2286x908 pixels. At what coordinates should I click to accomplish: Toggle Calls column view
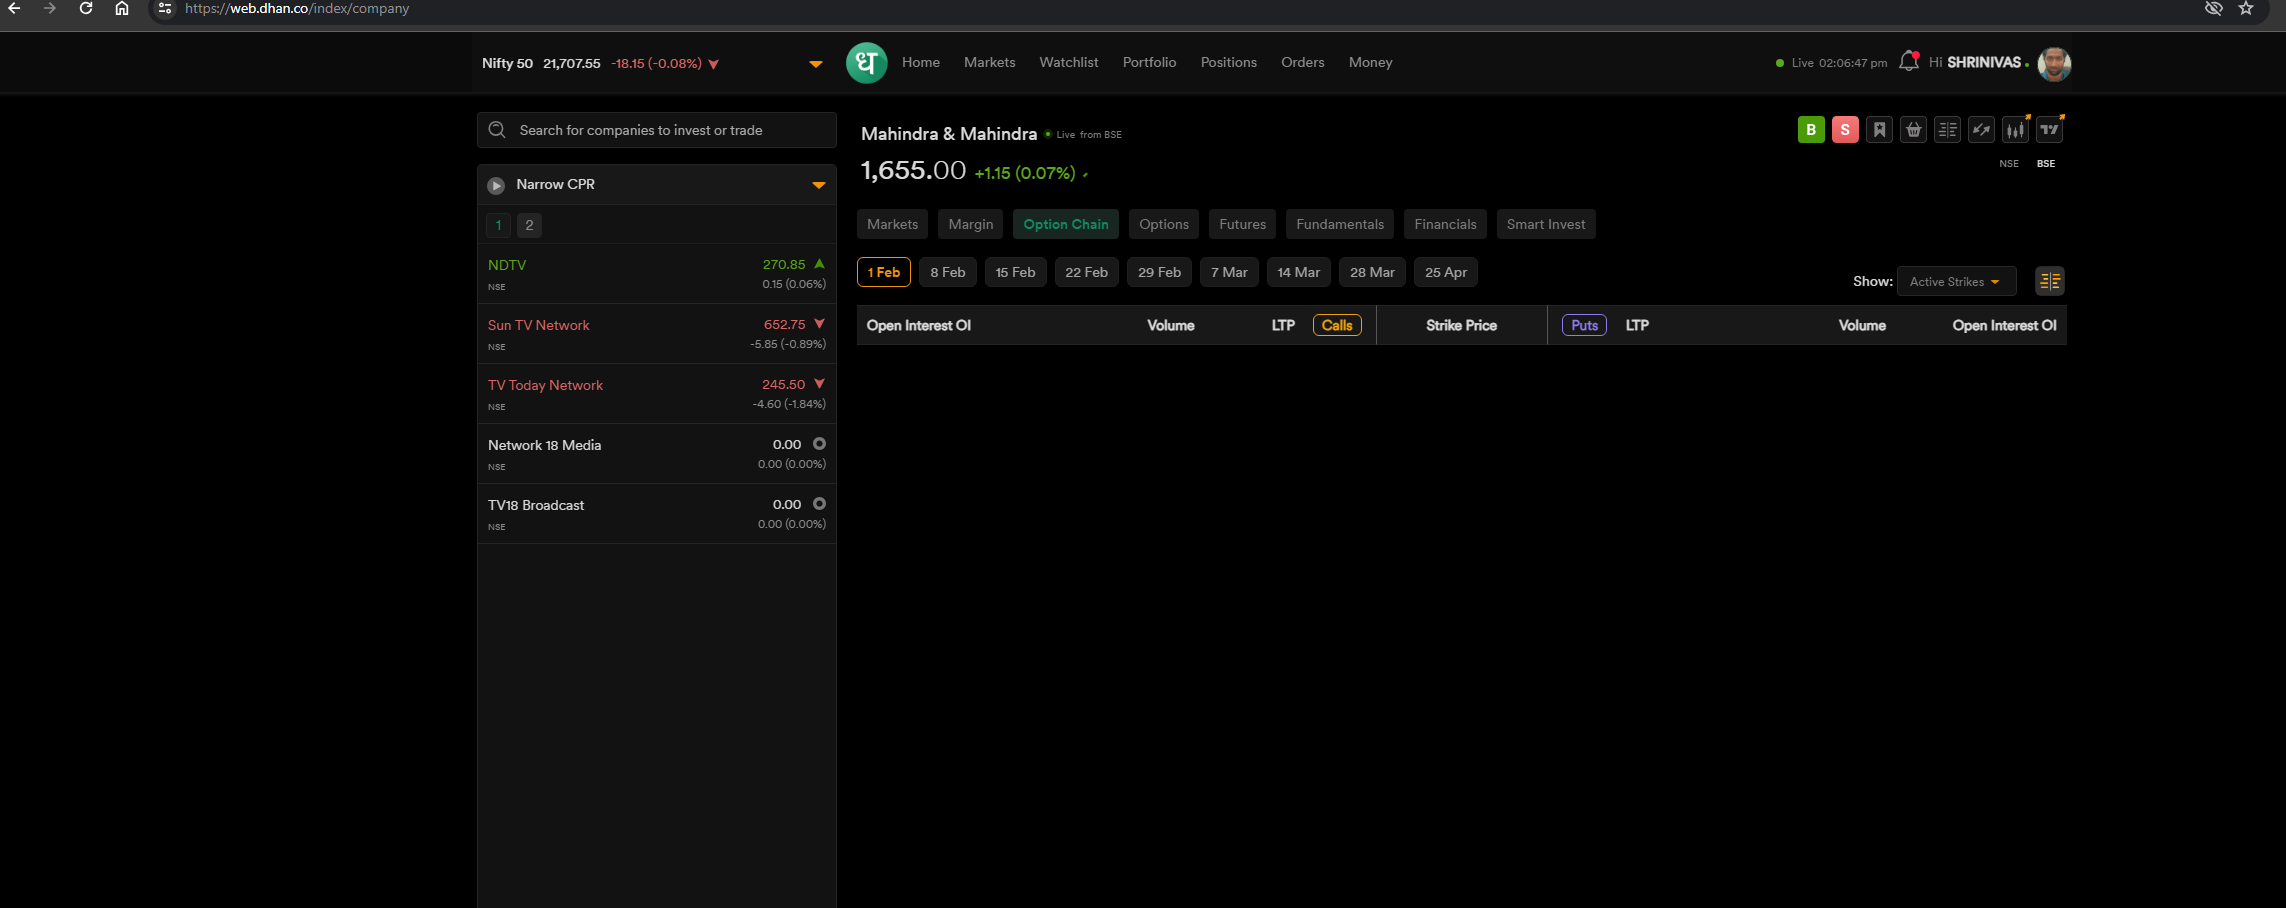(x=1337, y=325)
